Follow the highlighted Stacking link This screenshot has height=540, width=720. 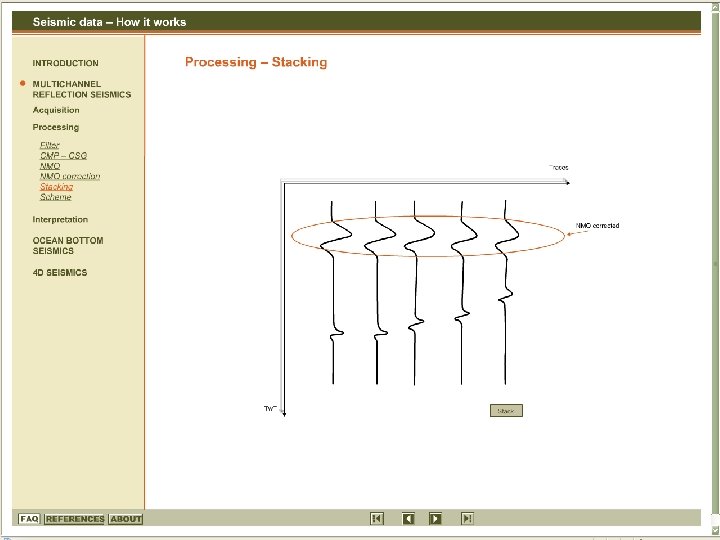[x=56, y=186]
